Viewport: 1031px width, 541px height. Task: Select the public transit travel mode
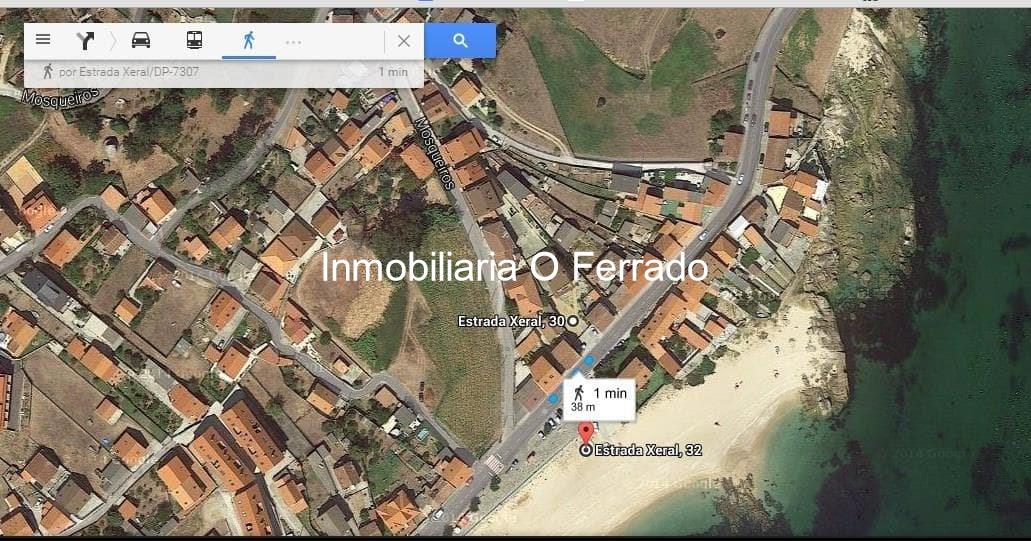[194, 41]
